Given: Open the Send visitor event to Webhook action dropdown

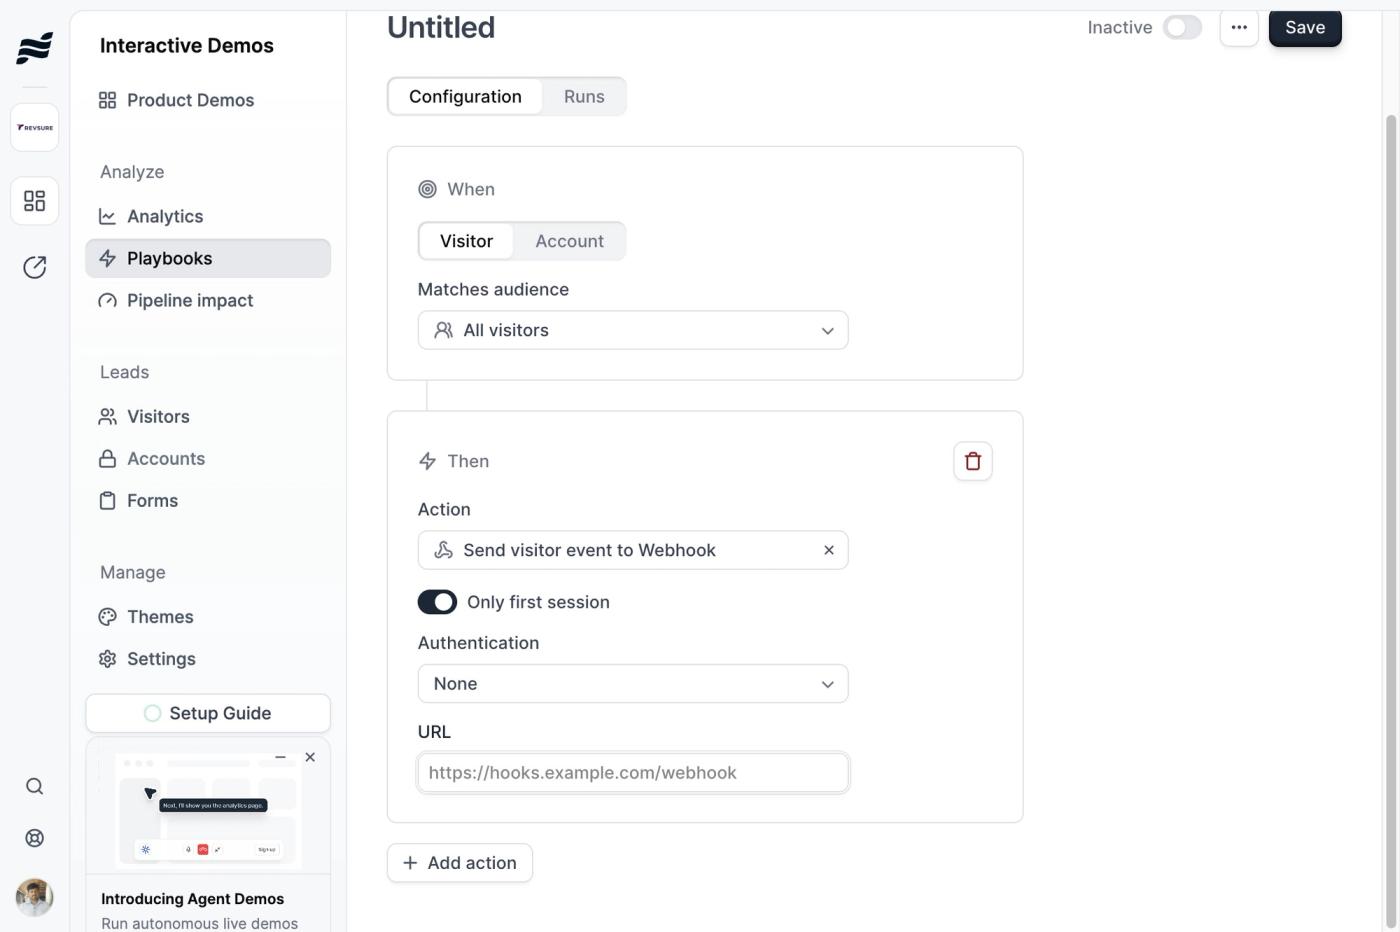Looking at the screenshot, I should click(633, 550).
